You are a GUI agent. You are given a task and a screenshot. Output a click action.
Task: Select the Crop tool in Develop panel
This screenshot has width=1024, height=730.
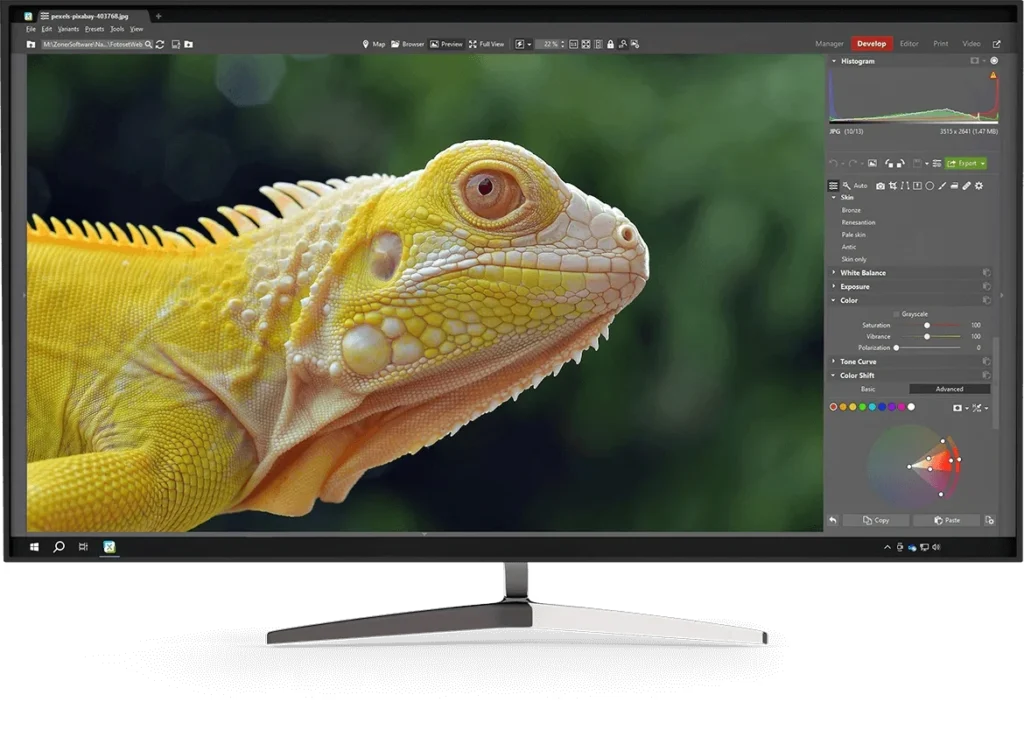tap(894, 185)
